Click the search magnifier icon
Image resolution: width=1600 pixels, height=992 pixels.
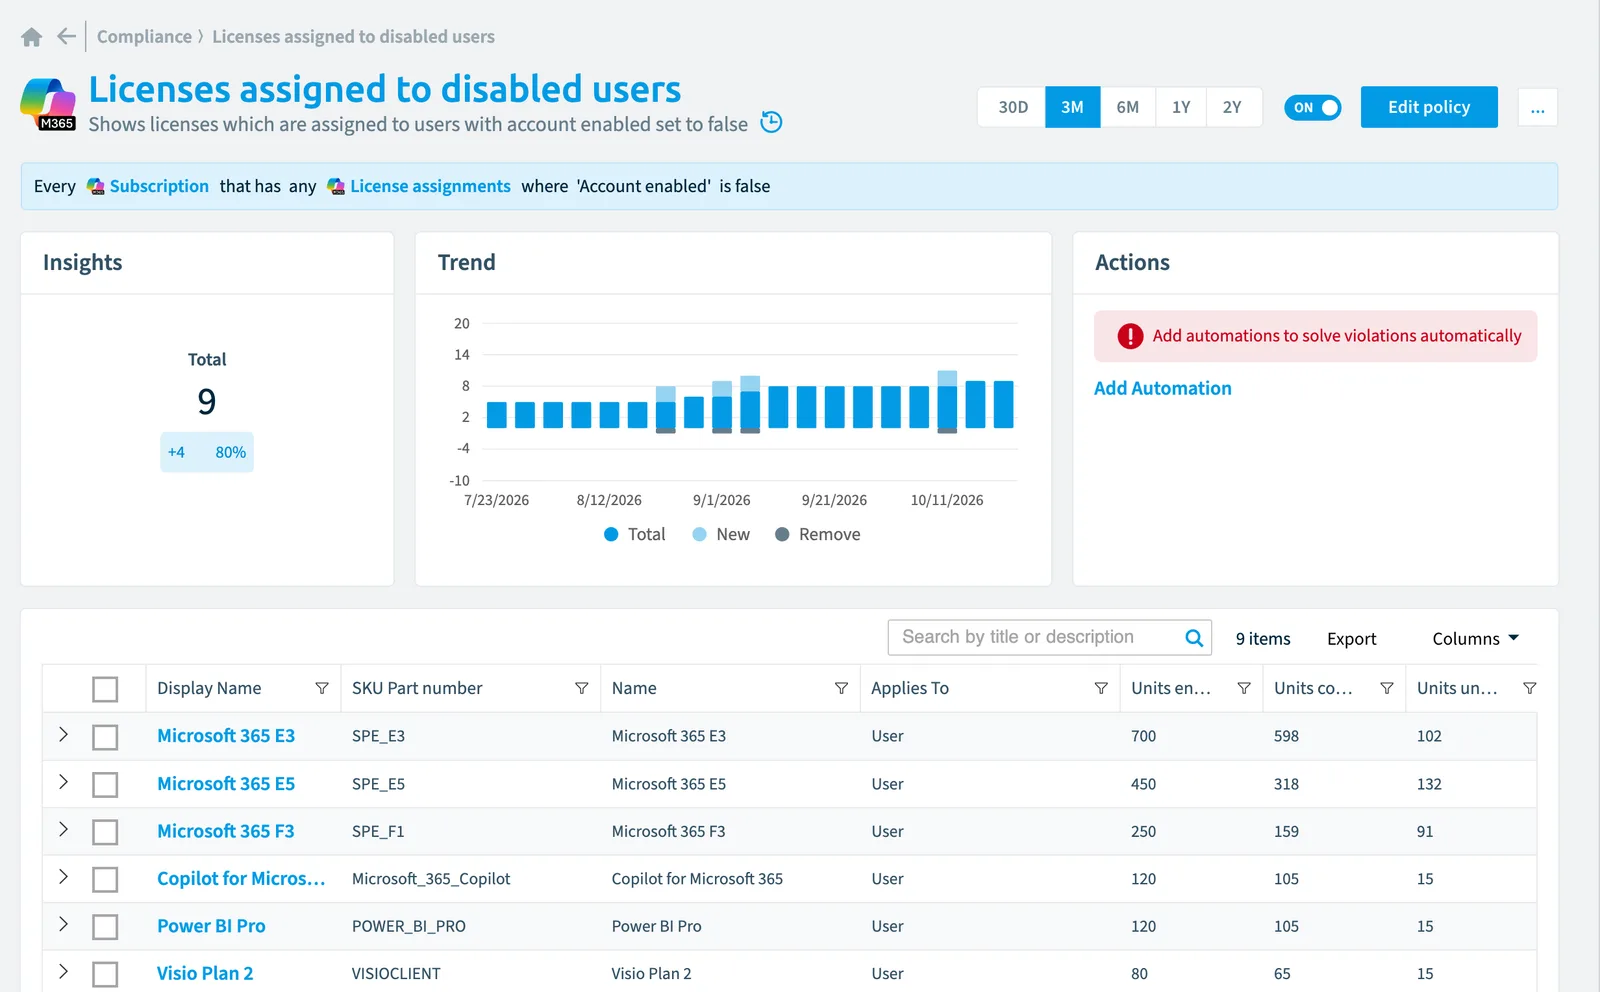(1194, 638)
